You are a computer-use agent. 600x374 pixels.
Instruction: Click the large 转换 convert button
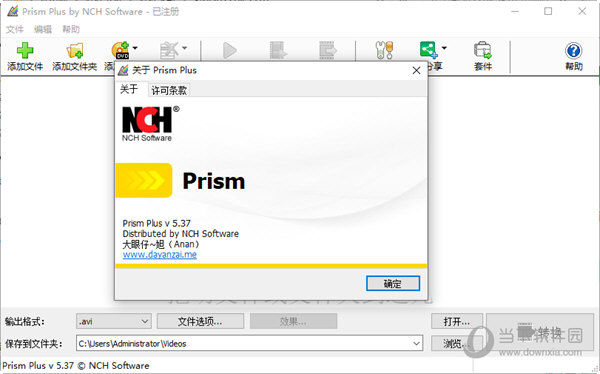coord(540,333)
